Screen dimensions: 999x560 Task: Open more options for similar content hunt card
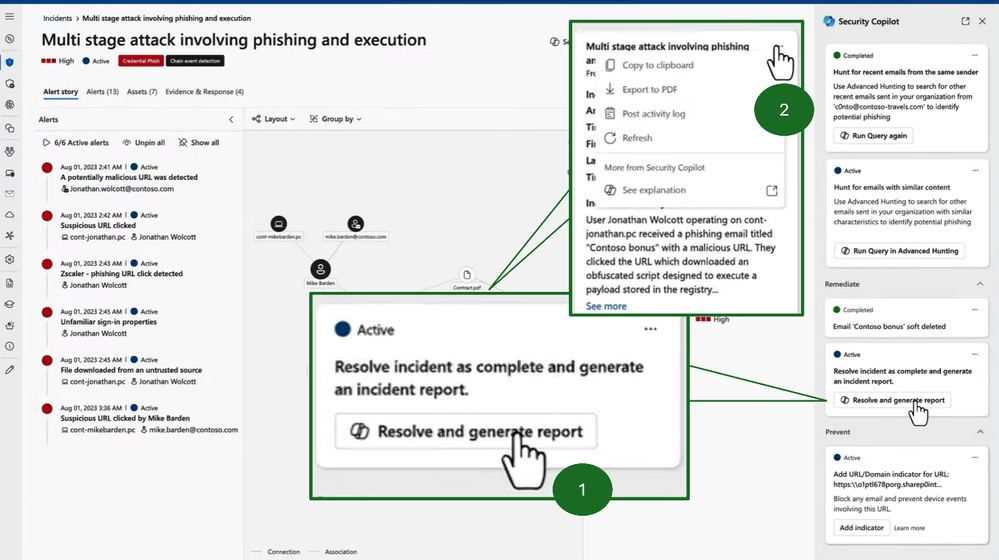[x=975, y=171]
